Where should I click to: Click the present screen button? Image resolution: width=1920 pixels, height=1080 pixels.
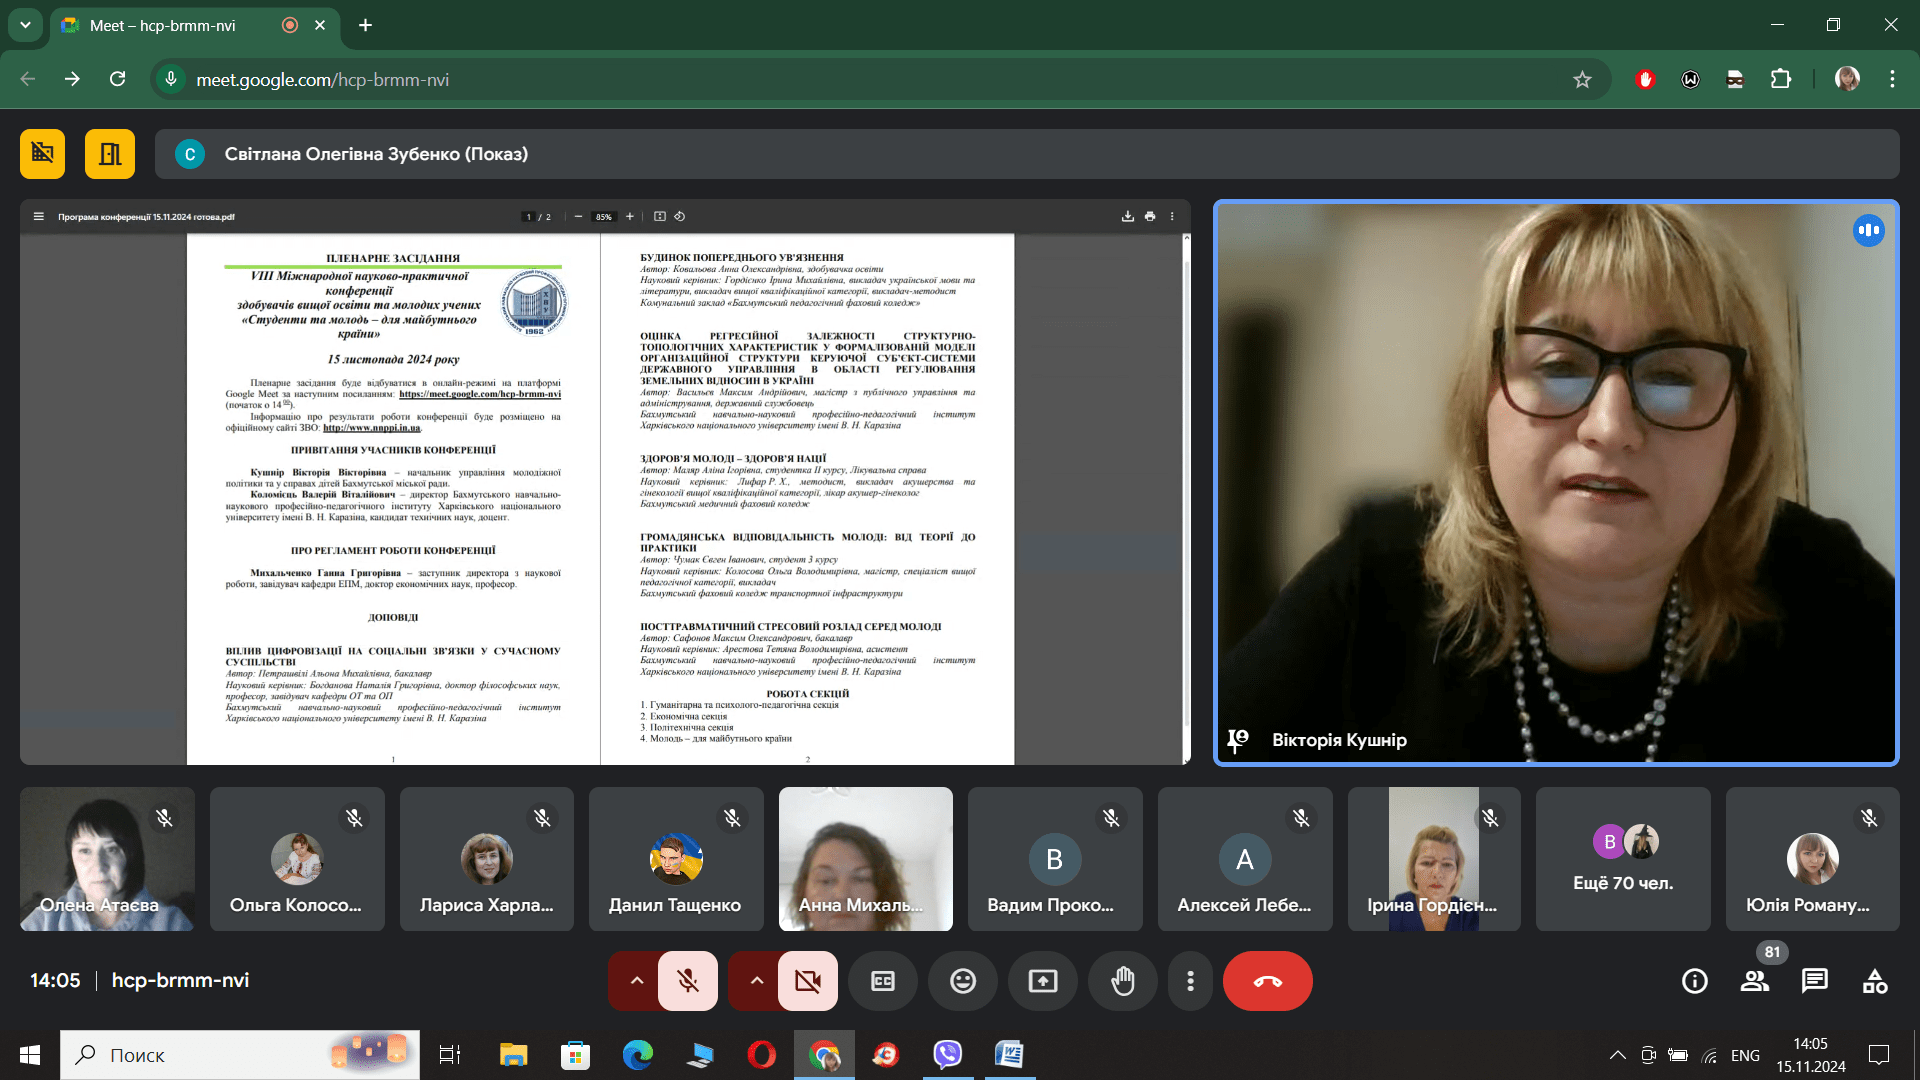[1042, 981]
